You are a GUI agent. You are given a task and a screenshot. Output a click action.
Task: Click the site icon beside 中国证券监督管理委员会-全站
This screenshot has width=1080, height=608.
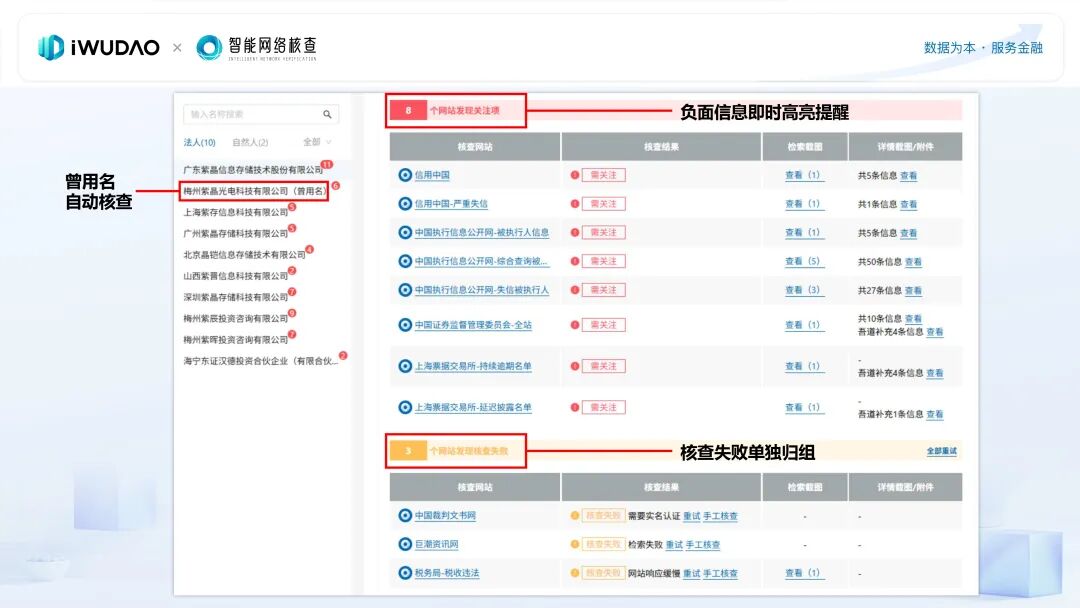(405, 324)
